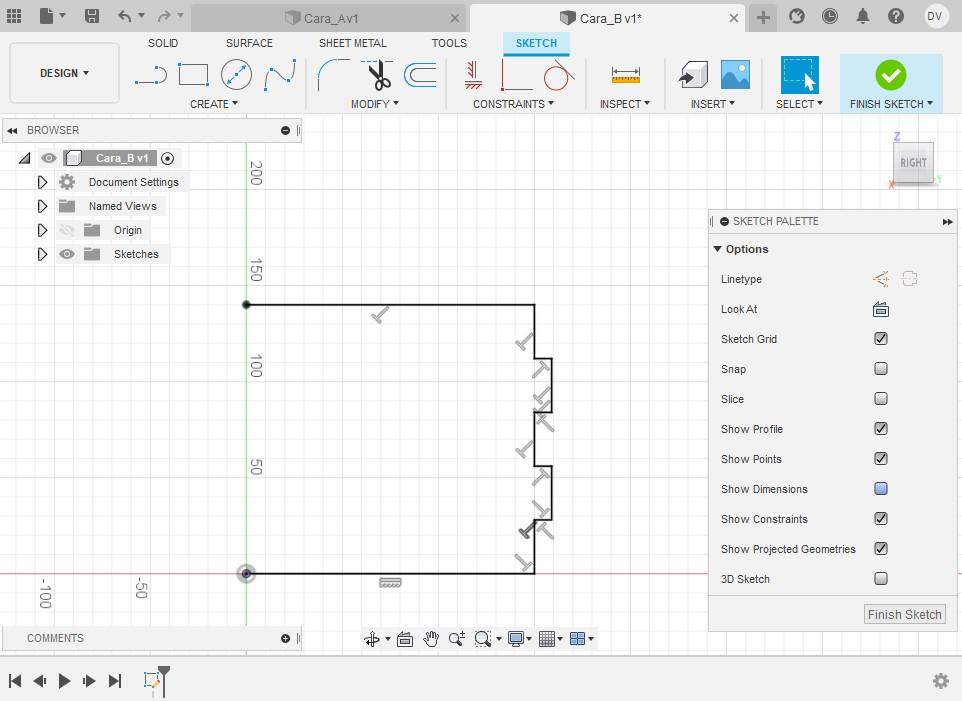Screen dimensions: 962x701
Task: Activate the Fit Point Spline tool
Action: (280, 75)
